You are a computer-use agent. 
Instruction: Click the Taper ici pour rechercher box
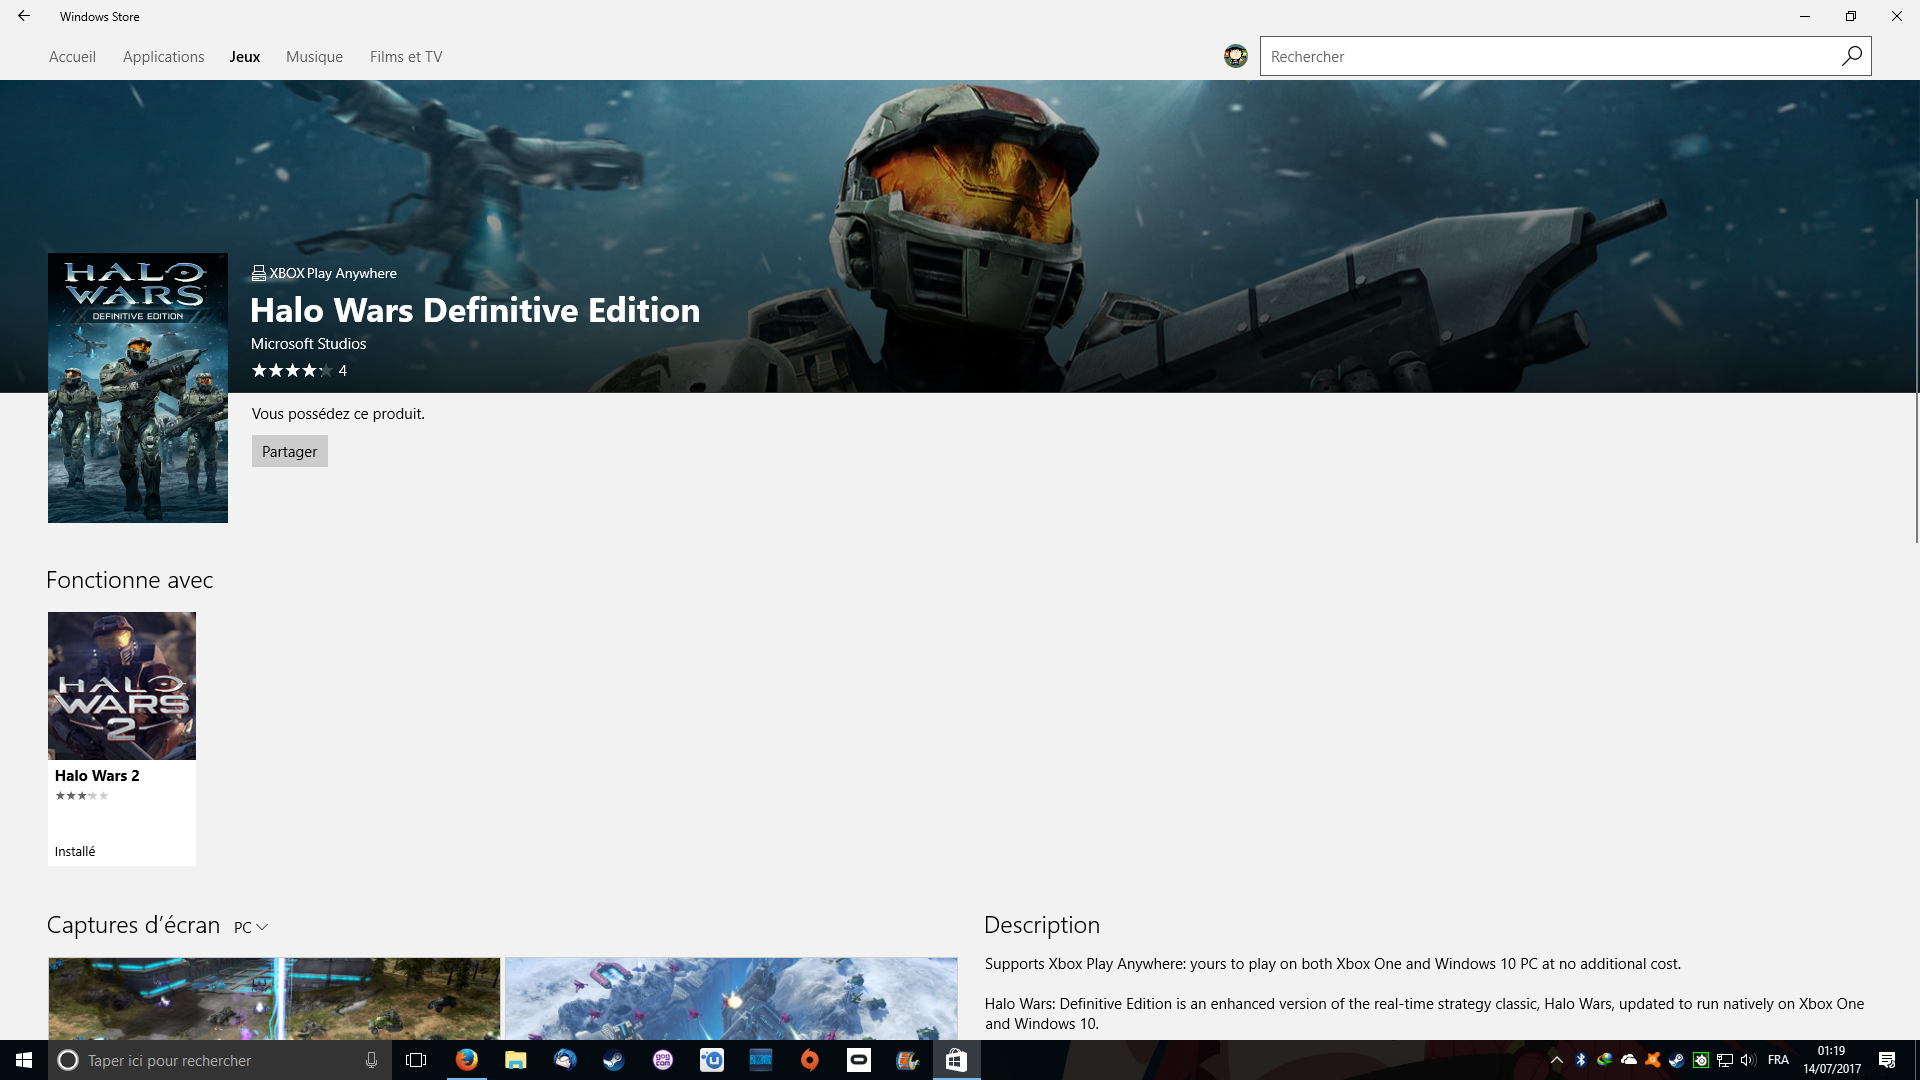coord(220,1060)
